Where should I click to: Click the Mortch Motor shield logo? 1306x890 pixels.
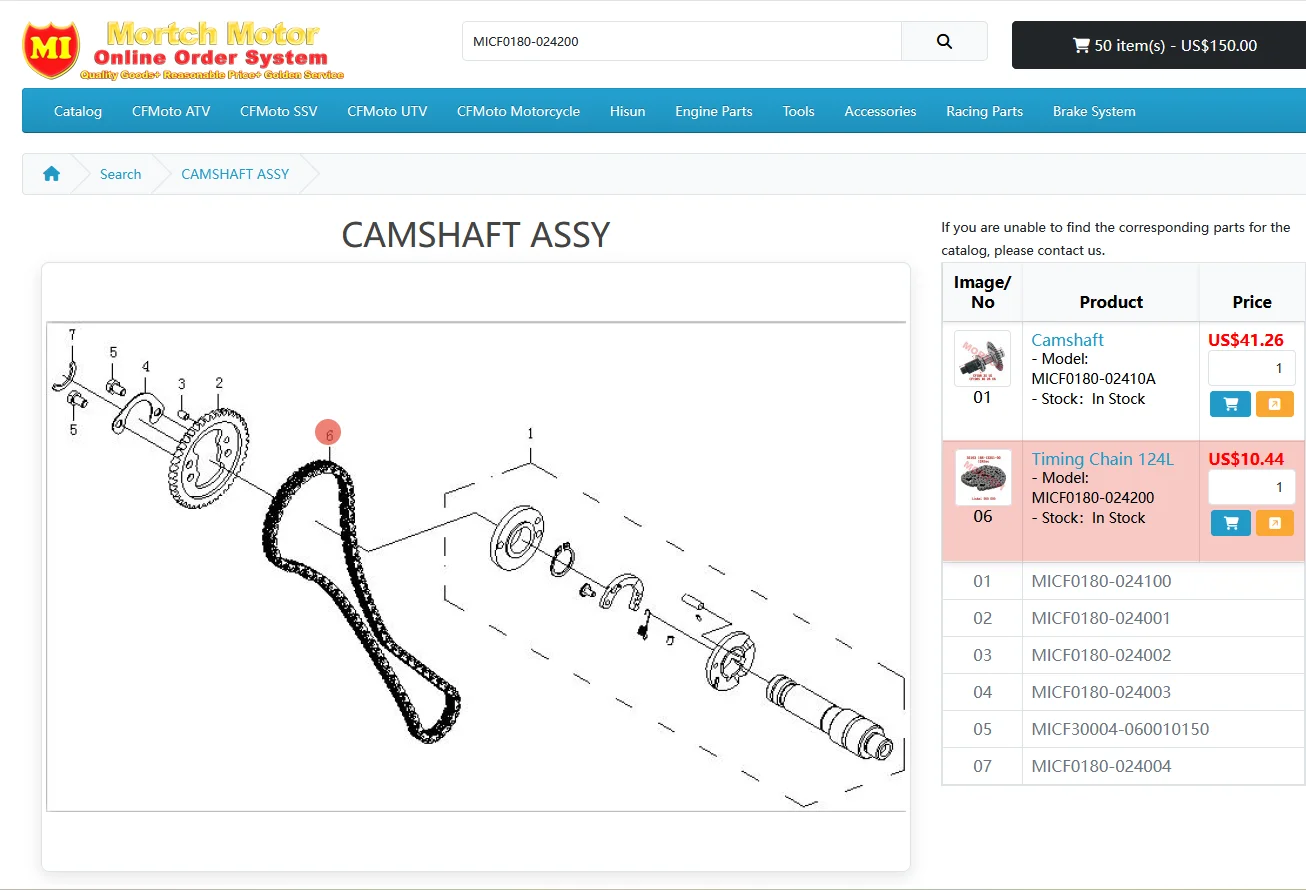click(51, 49)
